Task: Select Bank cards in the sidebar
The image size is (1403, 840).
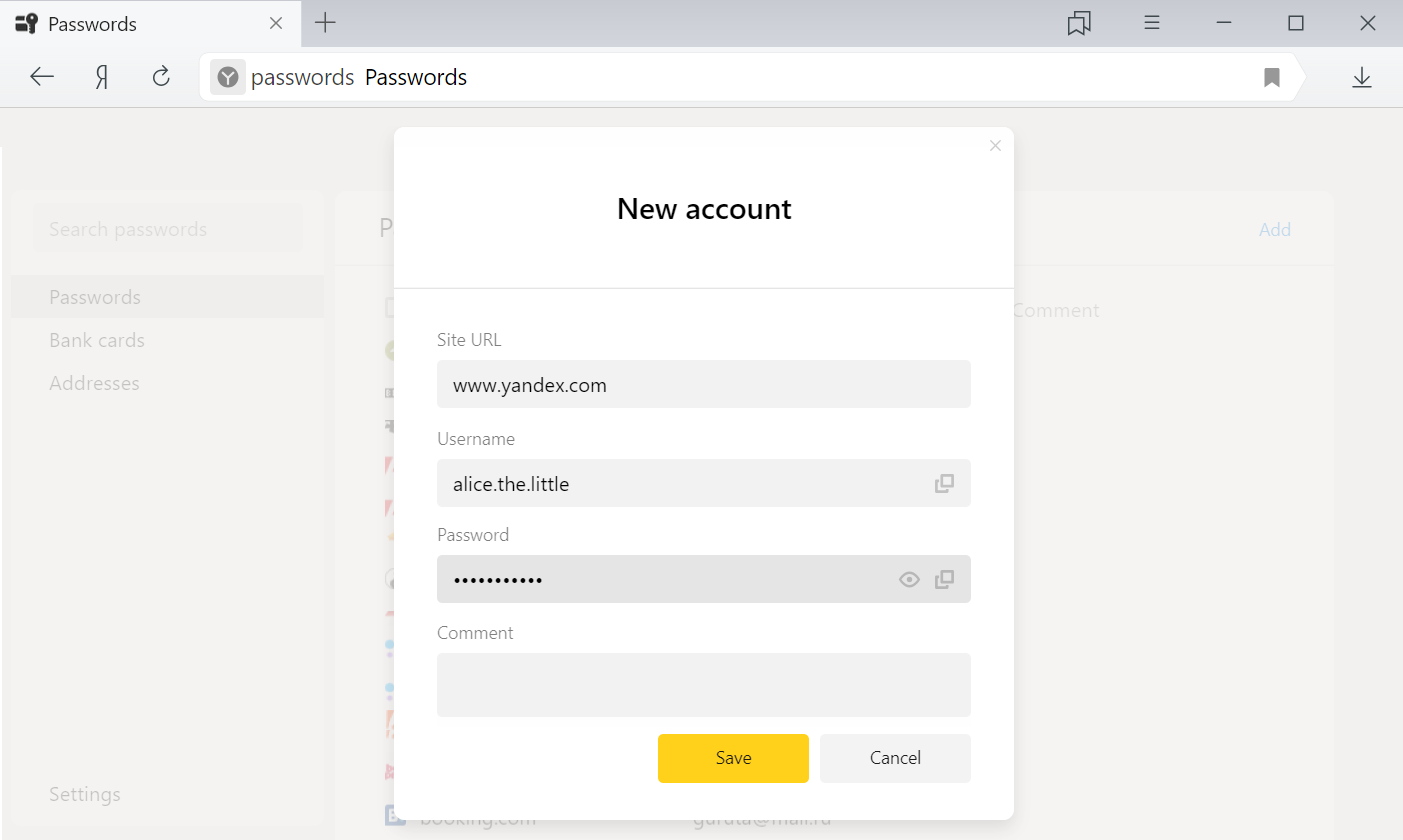Action: [97, 340]
